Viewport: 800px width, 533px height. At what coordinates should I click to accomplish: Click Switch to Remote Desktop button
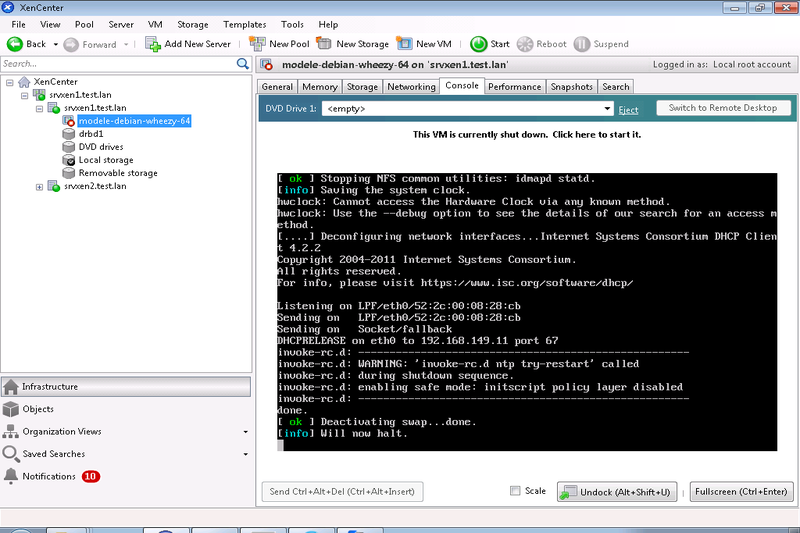coord(723,108)
